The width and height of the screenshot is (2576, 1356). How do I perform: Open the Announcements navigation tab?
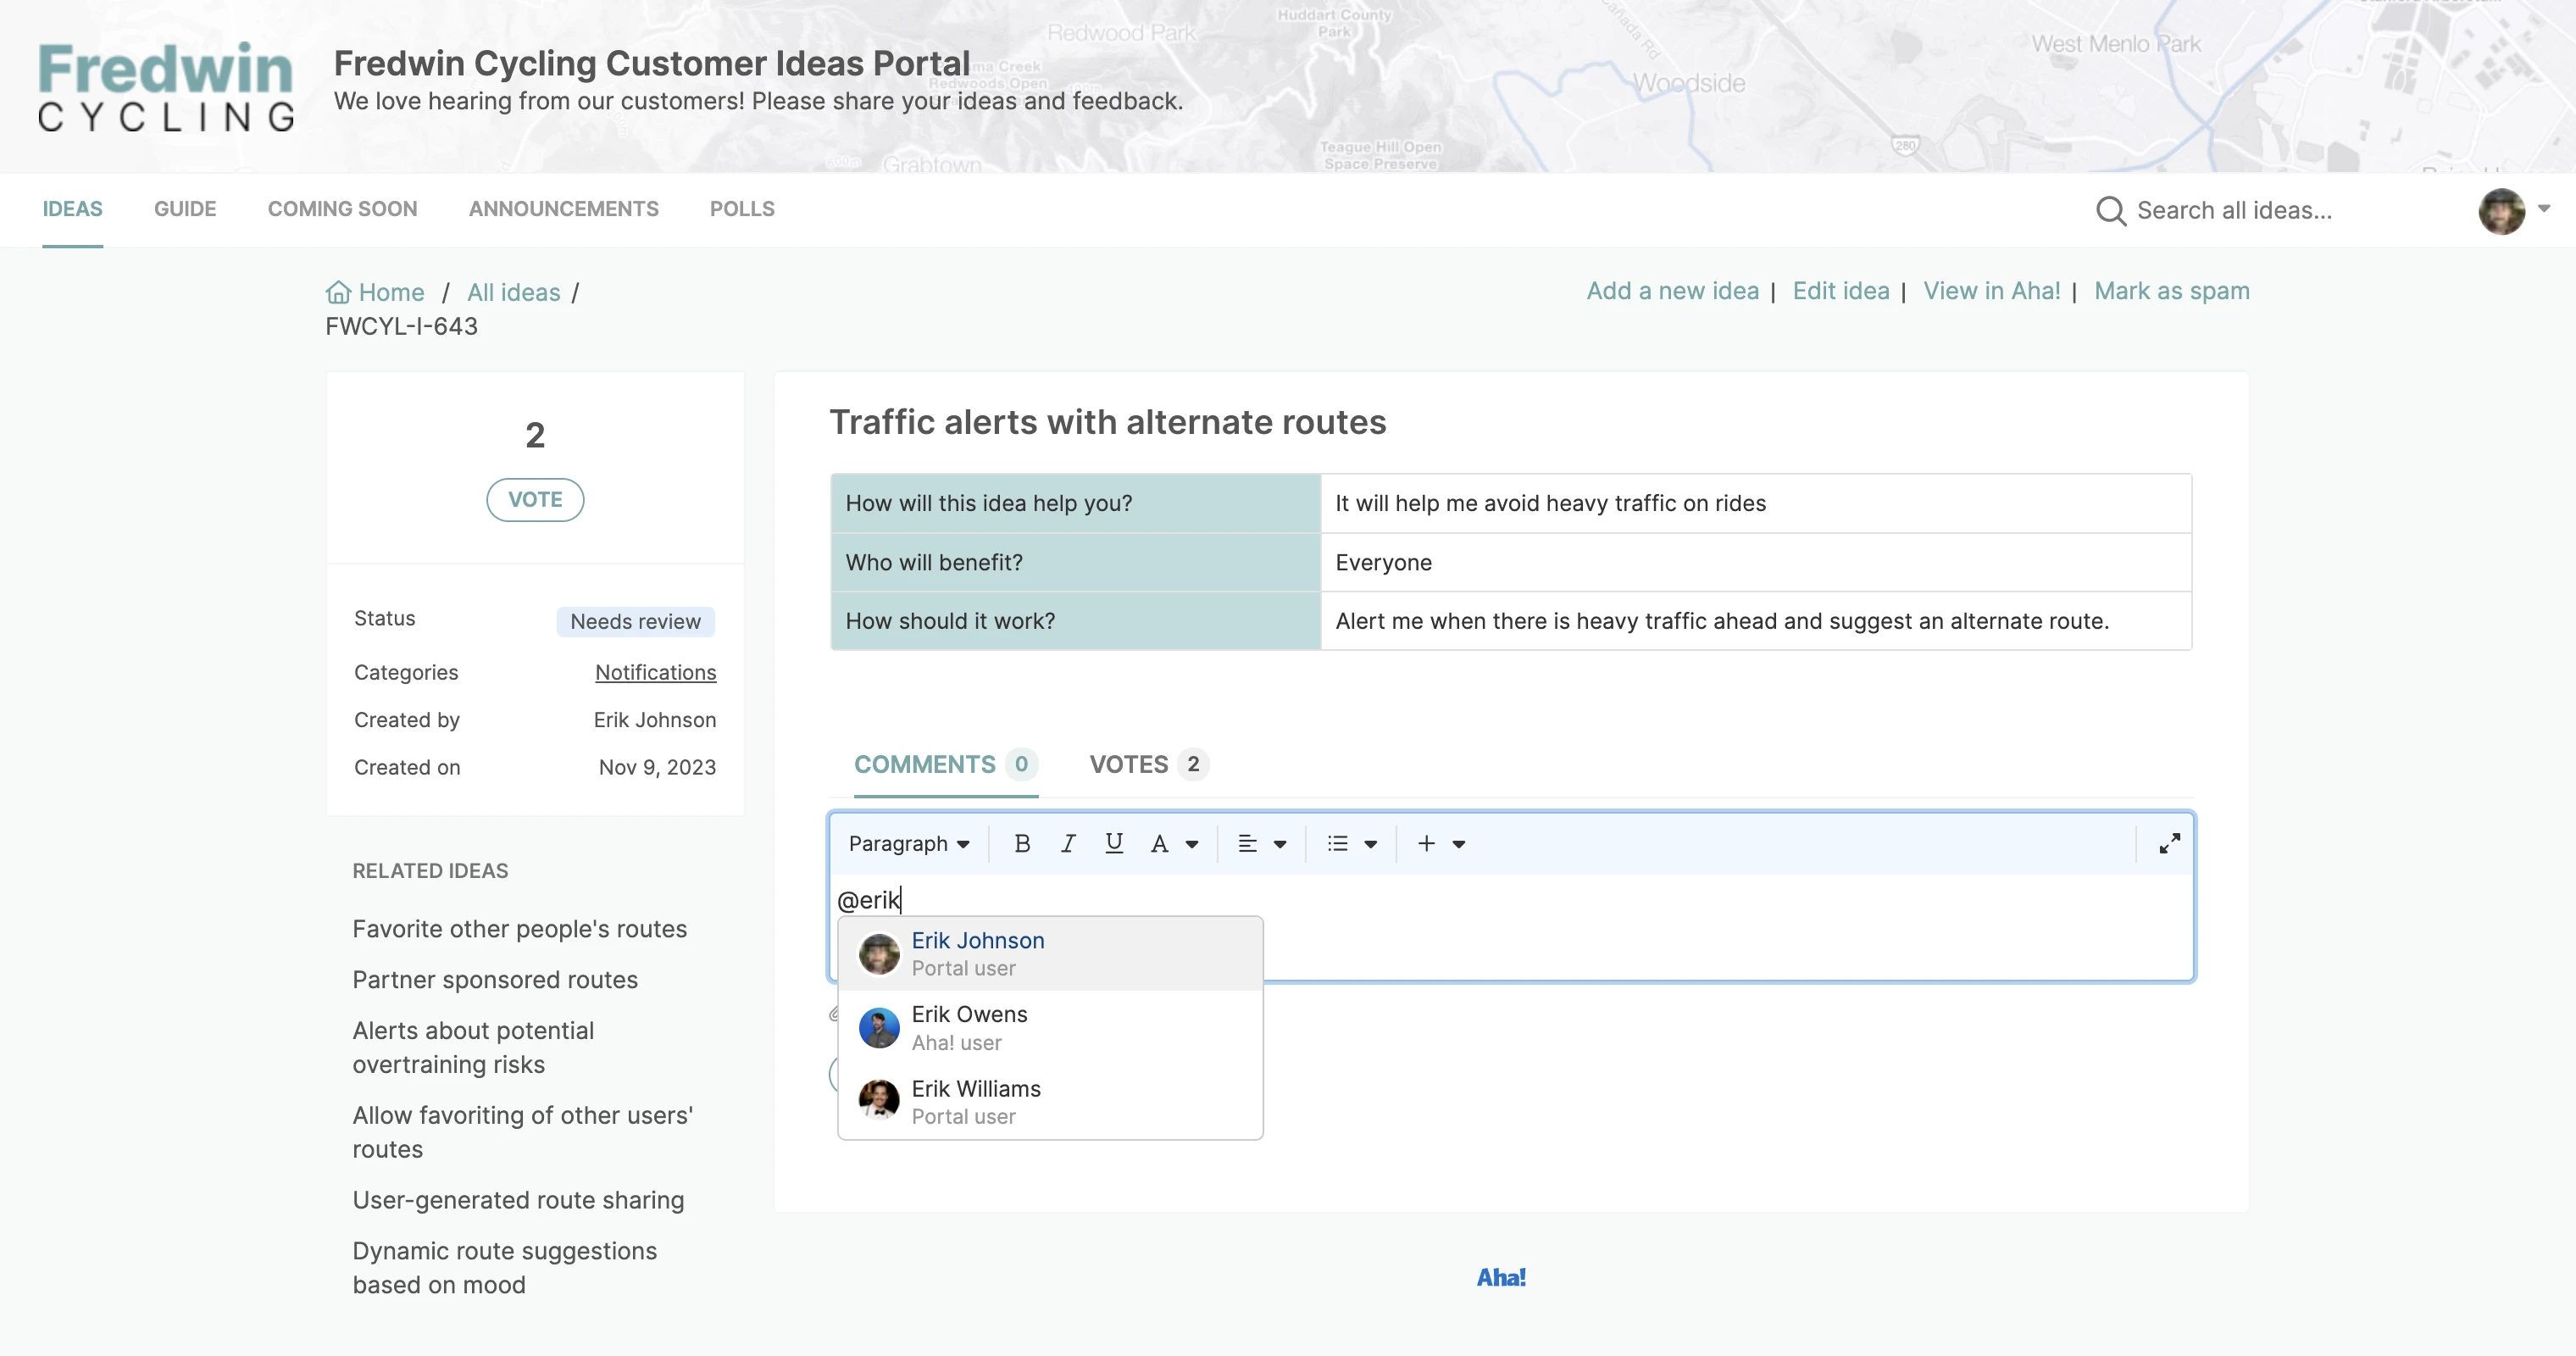pyautogui.click(x=563, y=209)
